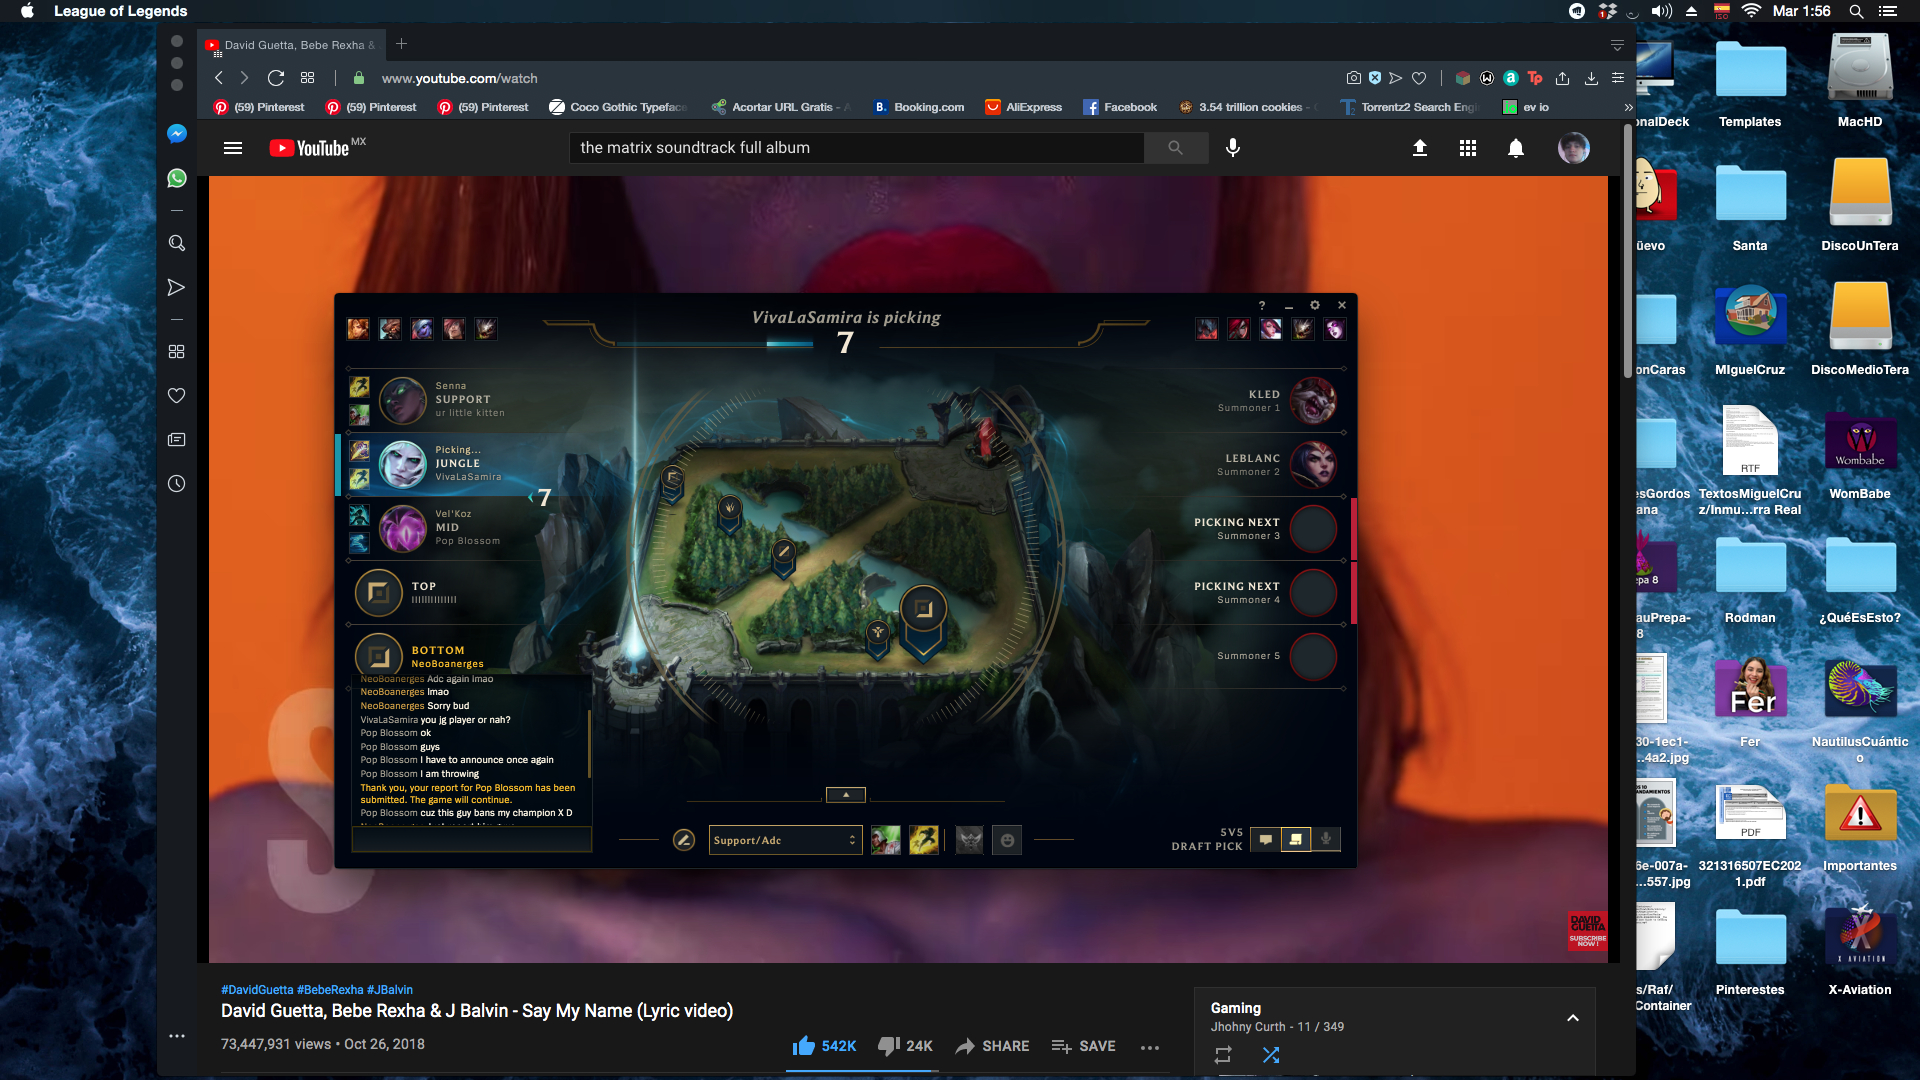The height and width of the screenshot is (1080, 1920).
Task: Click inside the YouTube search field
Action: [857, 147]
